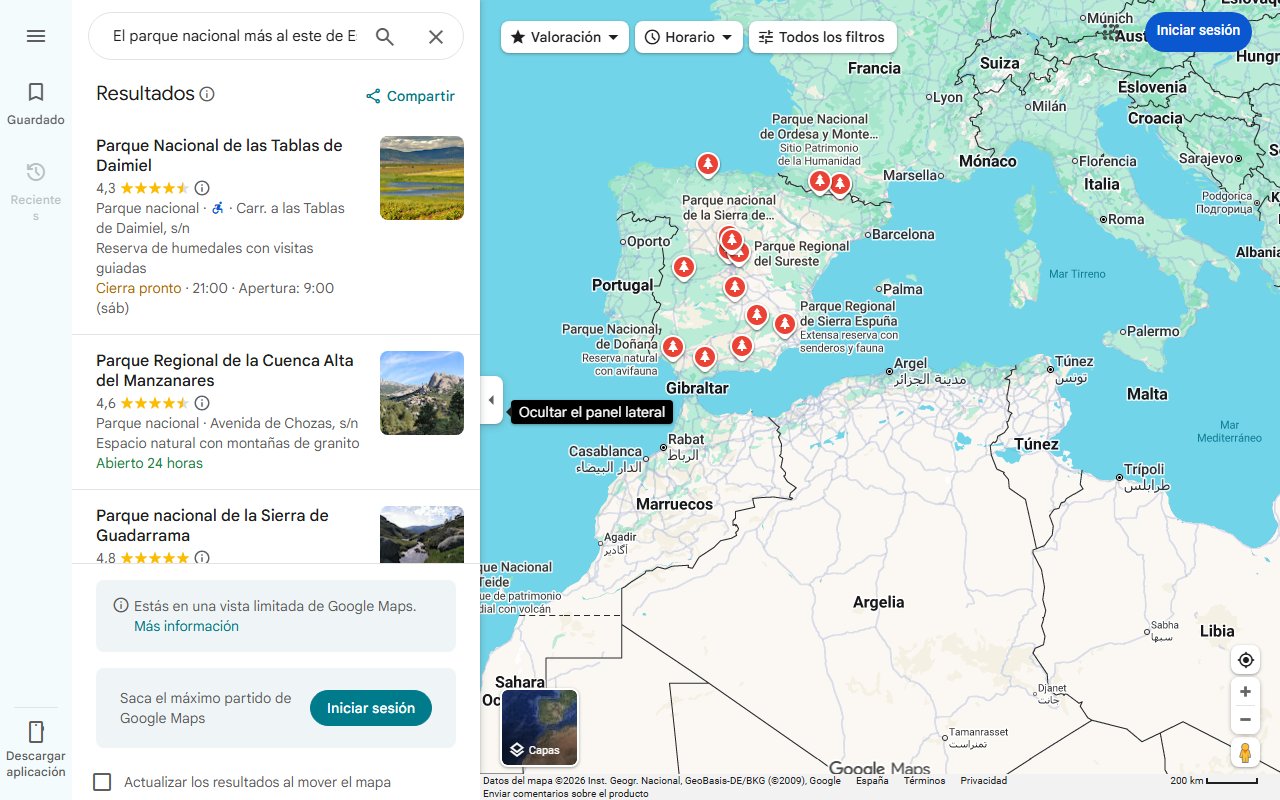Collapse the side panel with the arrow
Screen dimensions: 1280x800
[x=491, y=400]
